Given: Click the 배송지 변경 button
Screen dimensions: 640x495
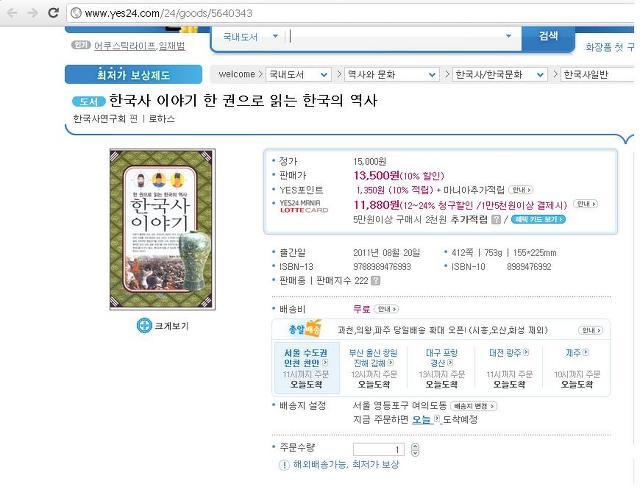Looking at the screenshot, I should tap(473, 406).
